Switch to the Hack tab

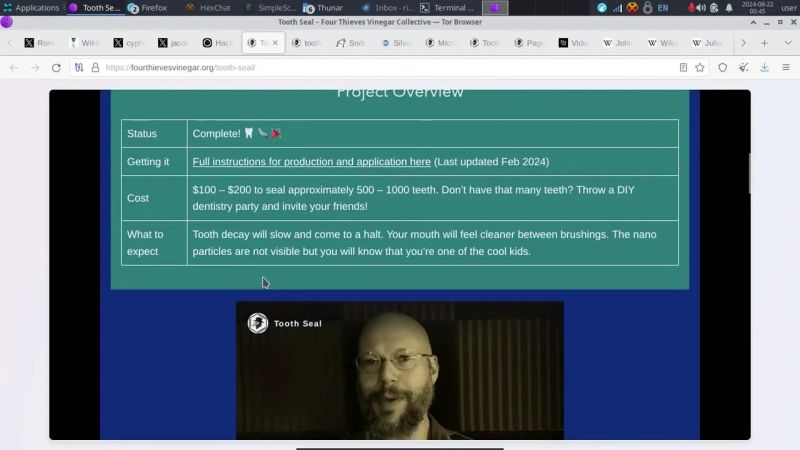[x=217, y=43]
